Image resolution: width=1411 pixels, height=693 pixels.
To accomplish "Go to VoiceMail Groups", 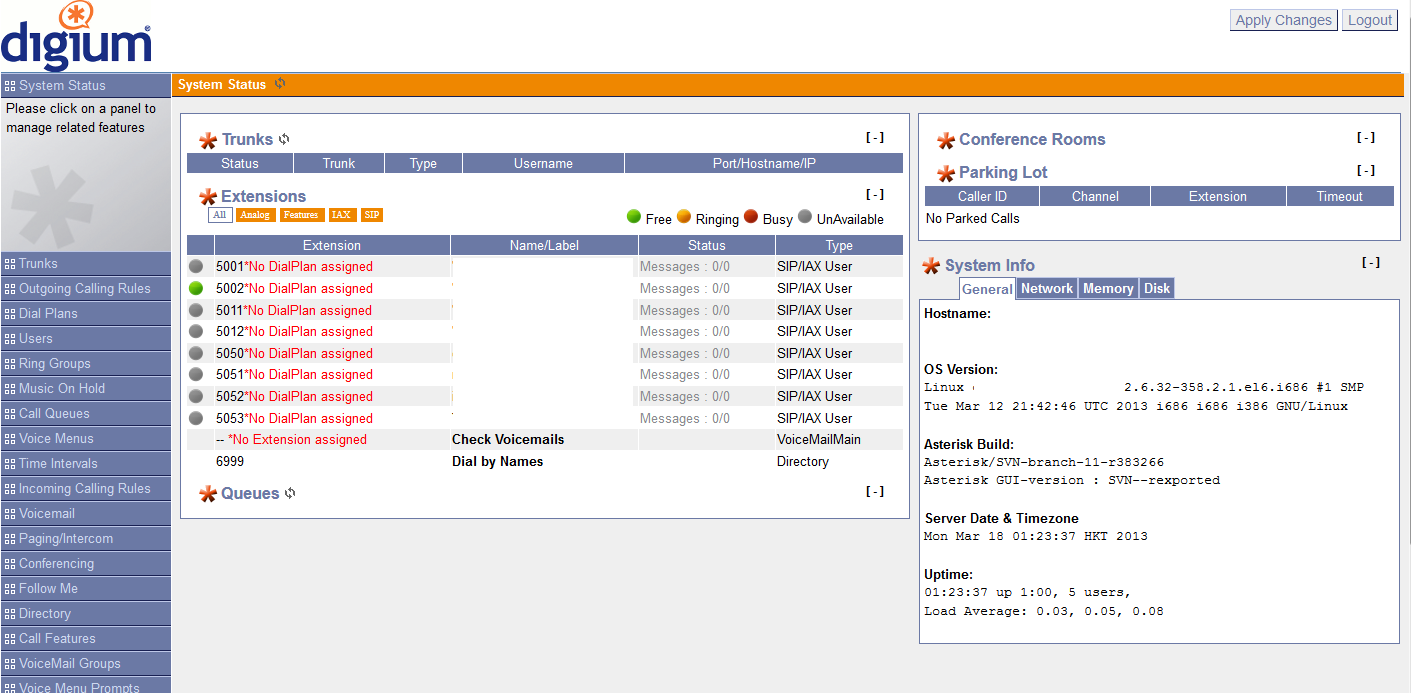I will coord(85,664).
